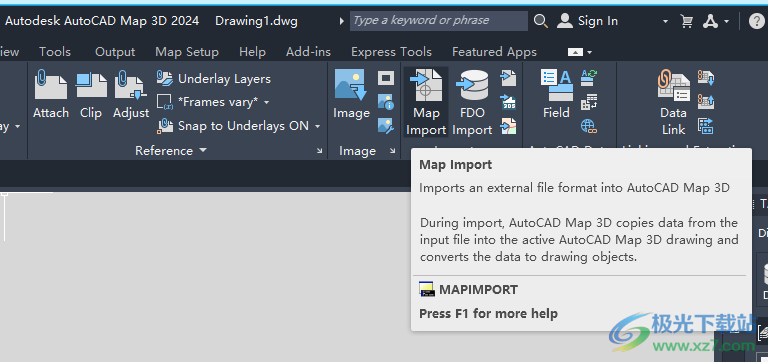Image resolution: width=768 pixels, height=362 pixels.
Task: Open the Image panel dialog launcher arrow
Action: click(392, 151)
